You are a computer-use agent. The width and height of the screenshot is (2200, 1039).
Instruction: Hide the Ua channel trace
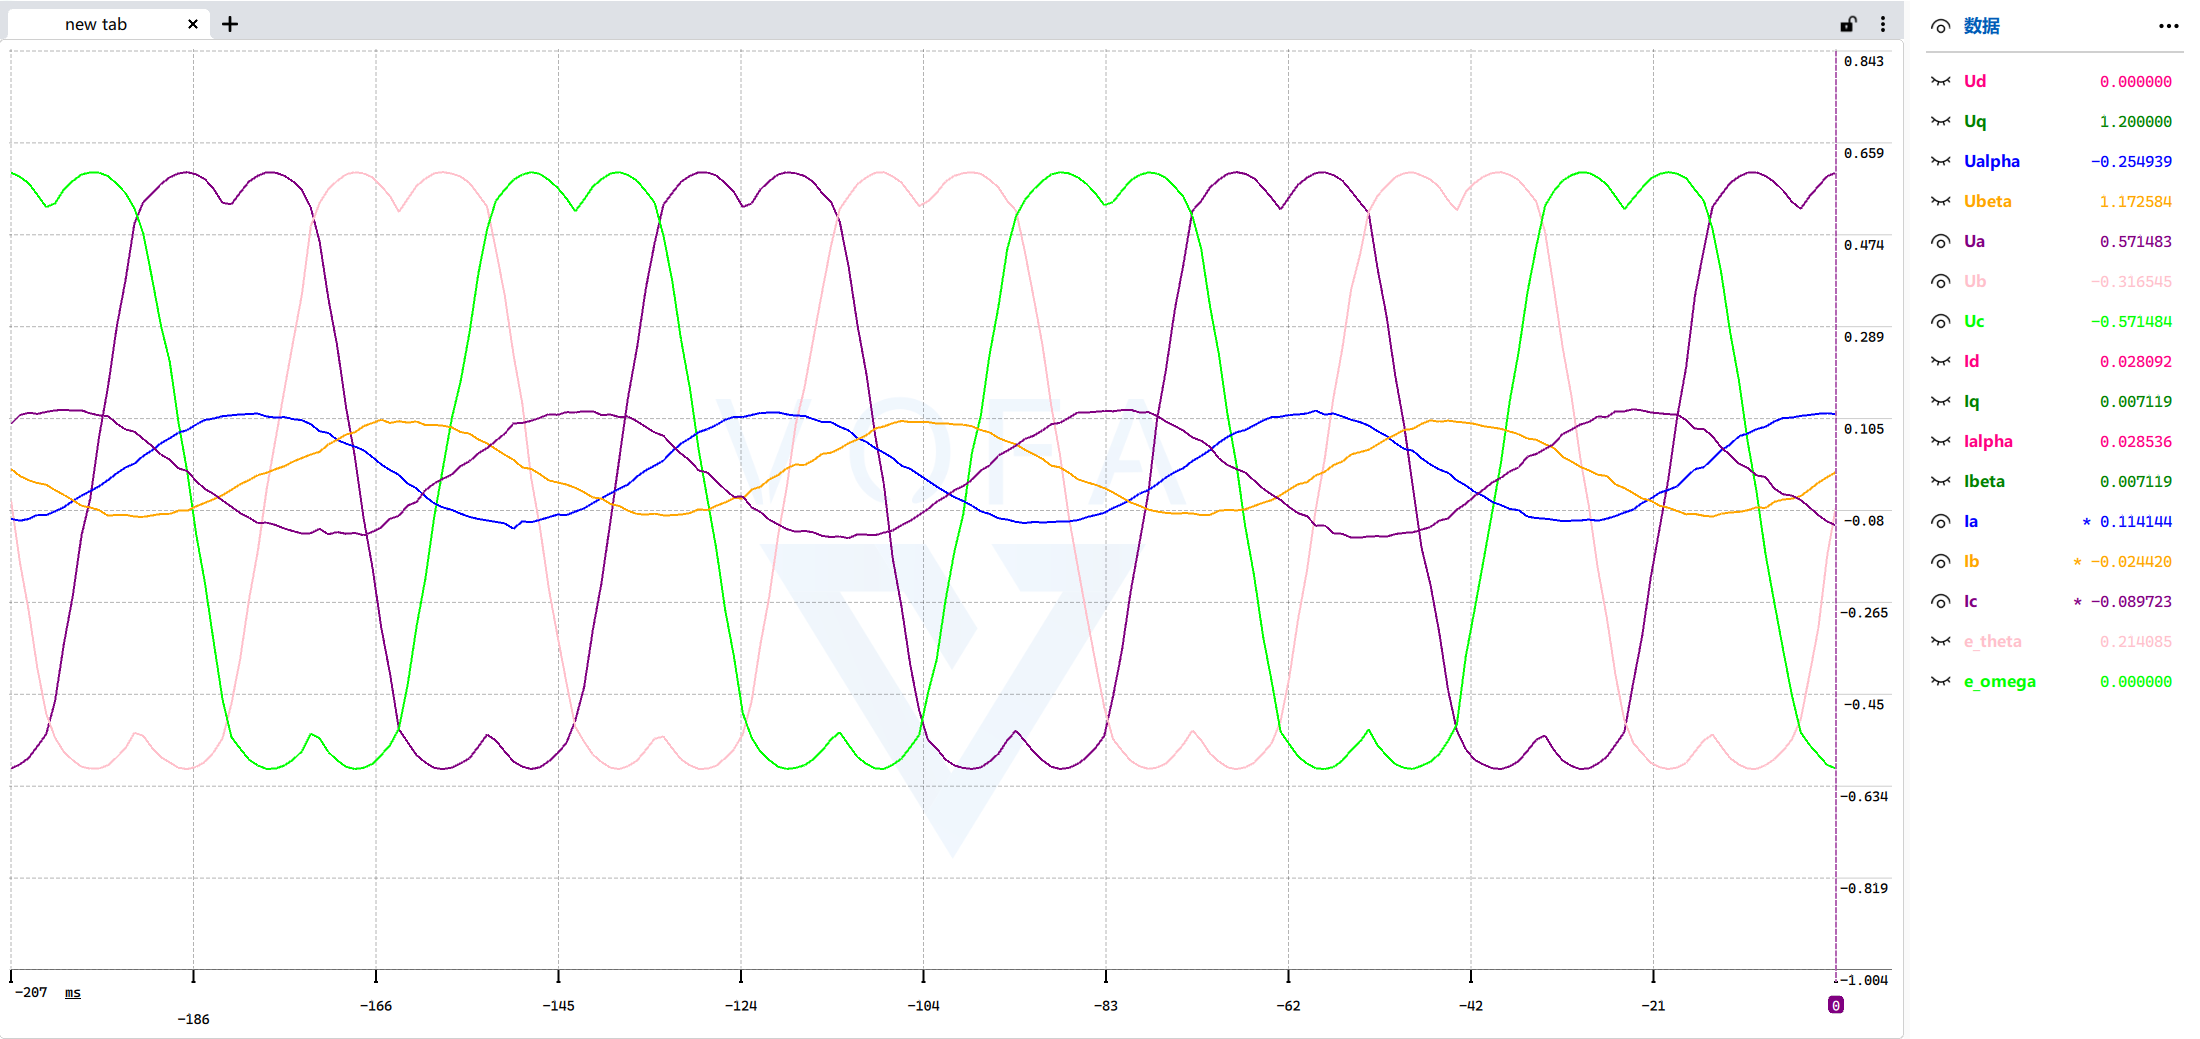click(1940, 241)
